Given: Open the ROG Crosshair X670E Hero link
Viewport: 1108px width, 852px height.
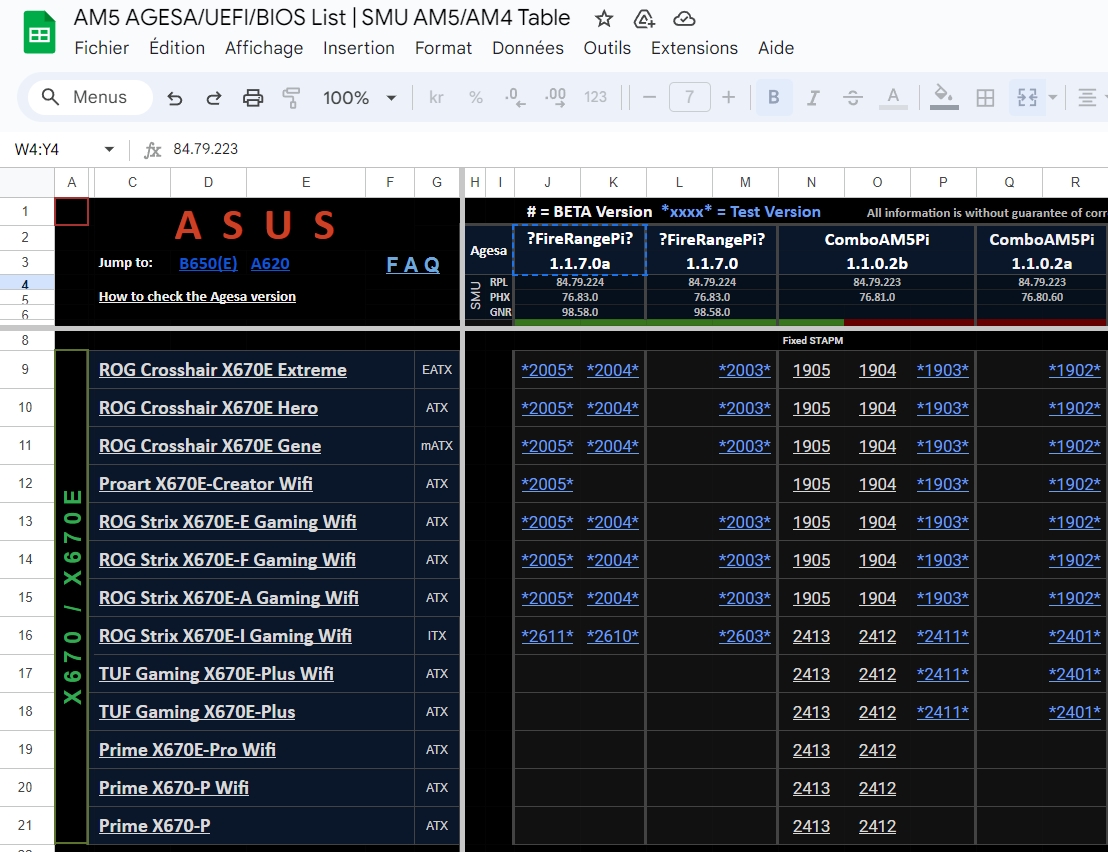Looking at the screenshot, I should click(208, 408).
